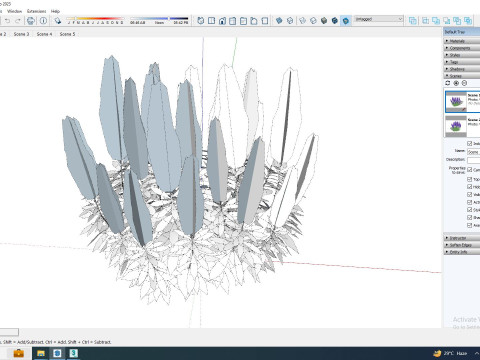Select the highlighted Monochrome style icon
Viewport: 480px width, 360px height.
[346, 21]
